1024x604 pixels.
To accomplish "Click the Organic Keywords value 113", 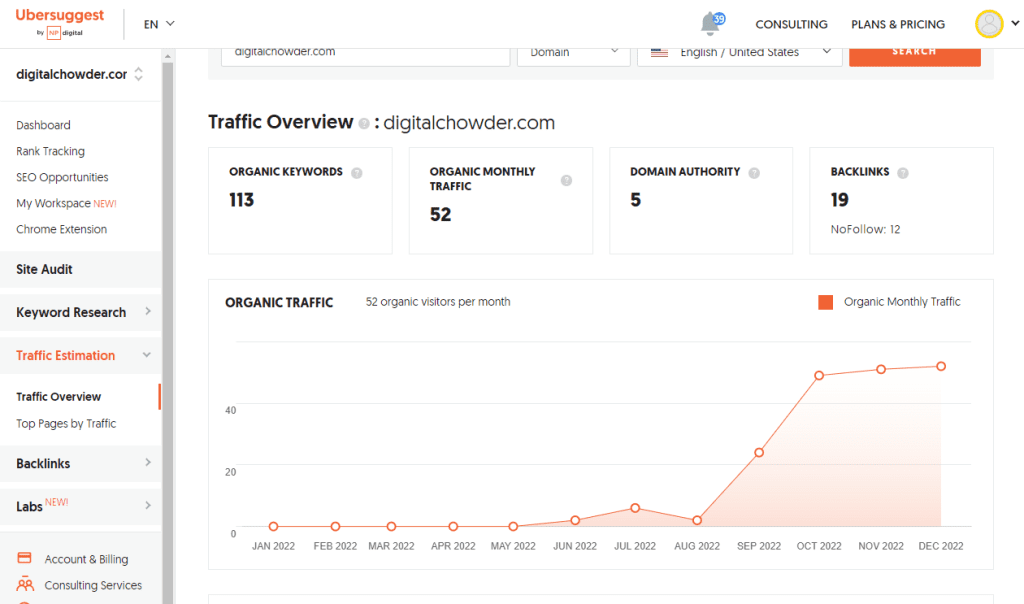I will (x=242, y=200).
